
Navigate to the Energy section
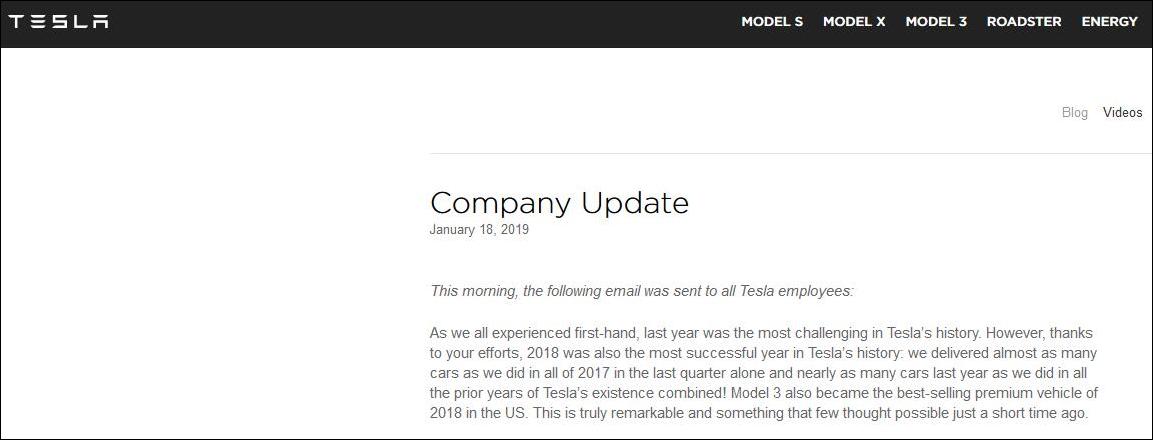pyautogui.click(x=1109, y=22)
